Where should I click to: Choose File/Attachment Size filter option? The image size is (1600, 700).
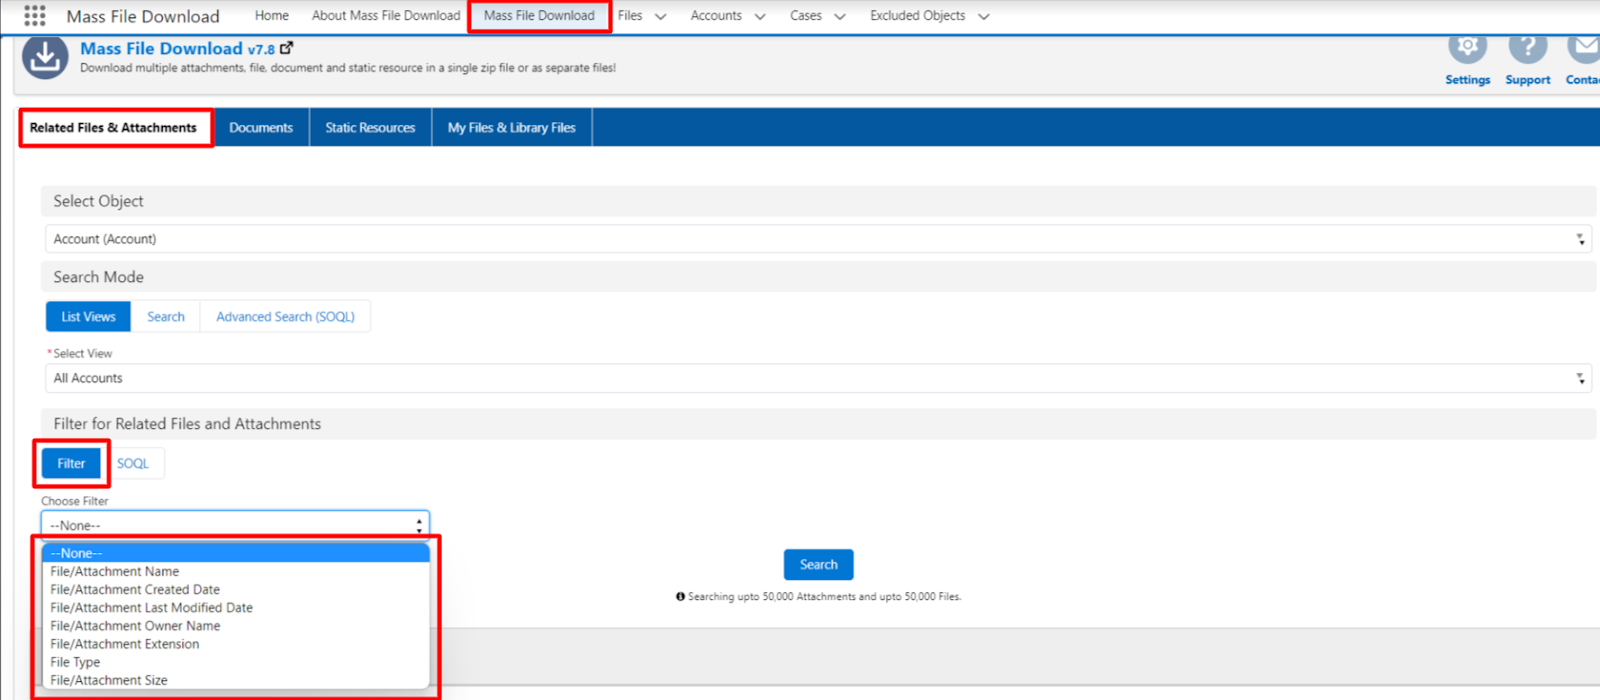coord(235,680)
